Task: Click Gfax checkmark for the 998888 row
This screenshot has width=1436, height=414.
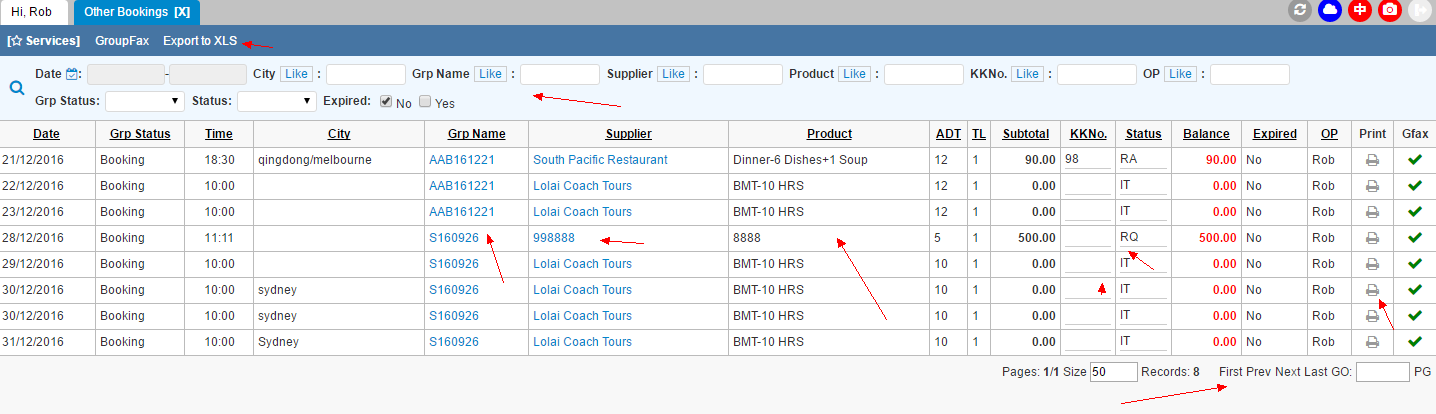Action: point(1413,238)
